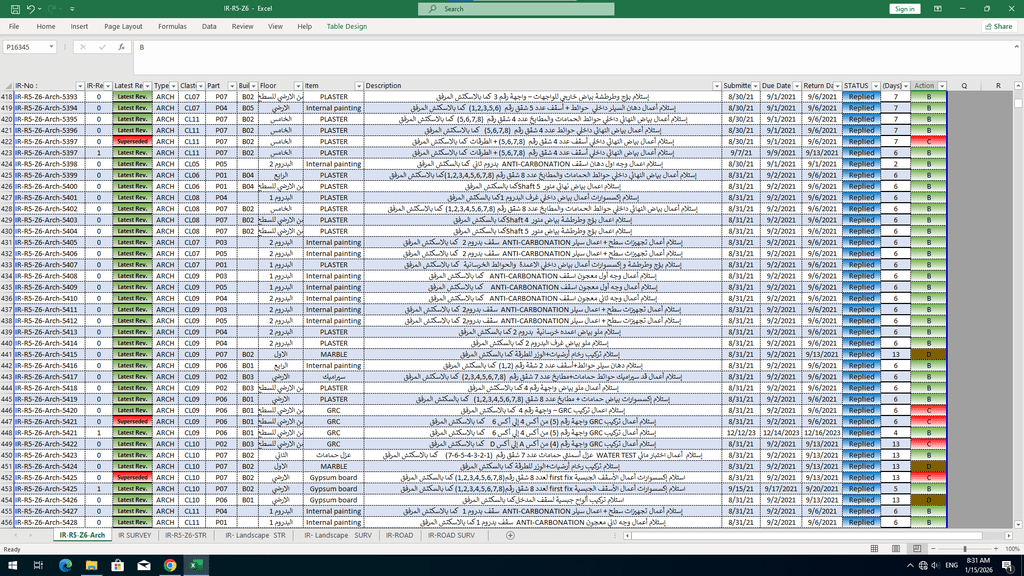Click the Insert Function fx icon
The width and height of the screenshot is (1024, 576).
click(121, 47)
